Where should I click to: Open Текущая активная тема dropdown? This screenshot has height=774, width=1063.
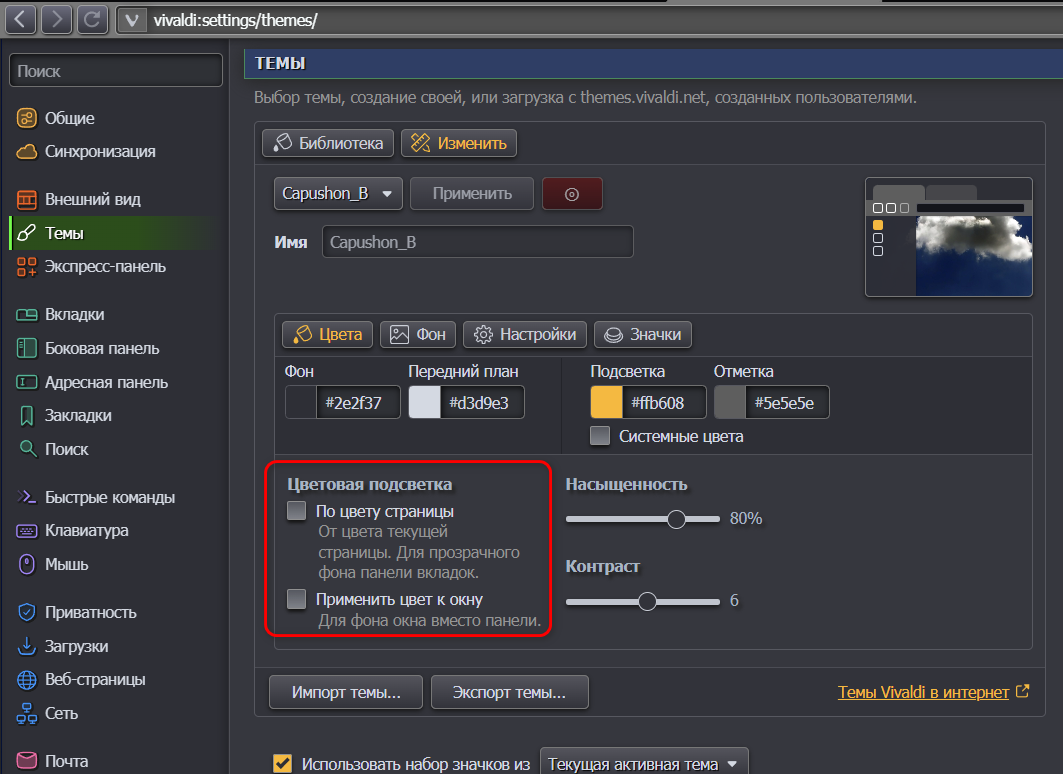coord(644,763)
